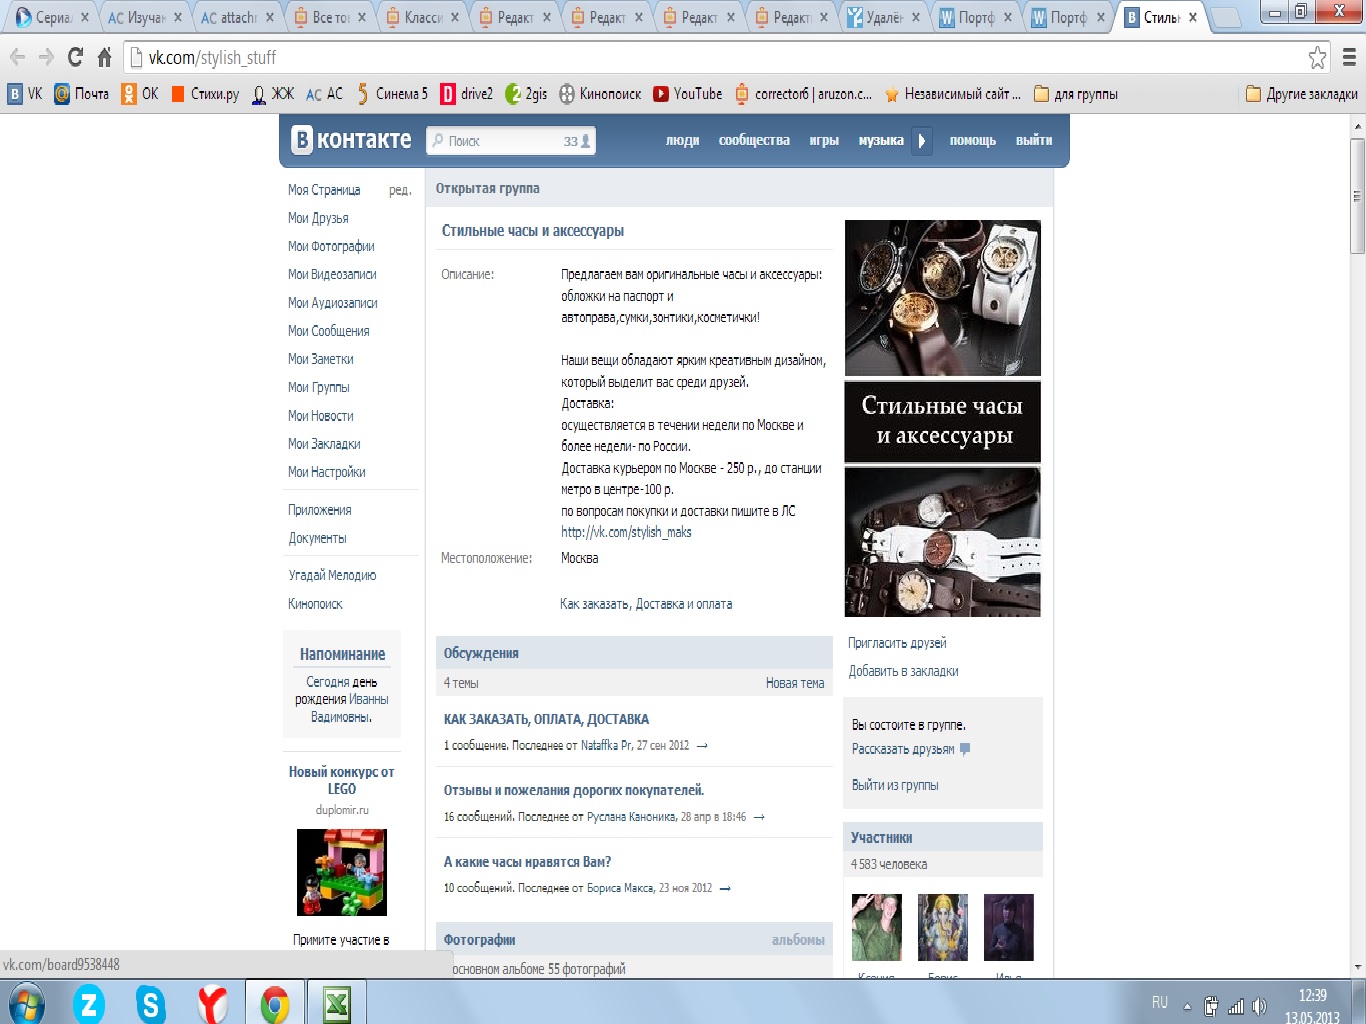This screenshot has height=1024, width=1366.
Task: Open the Другие закладки bookmarks folder
Action: 1301,94
